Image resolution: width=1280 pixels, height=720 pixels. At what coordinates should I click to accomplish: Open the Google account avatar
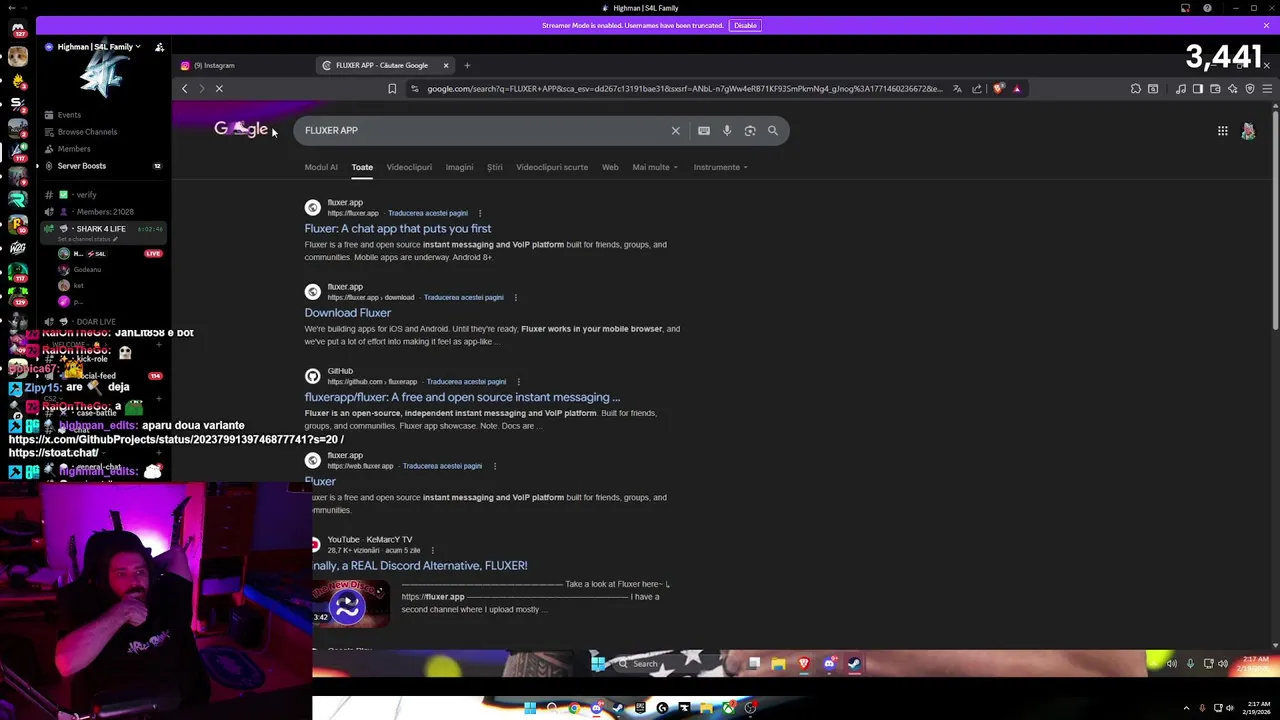(1248, 131)
